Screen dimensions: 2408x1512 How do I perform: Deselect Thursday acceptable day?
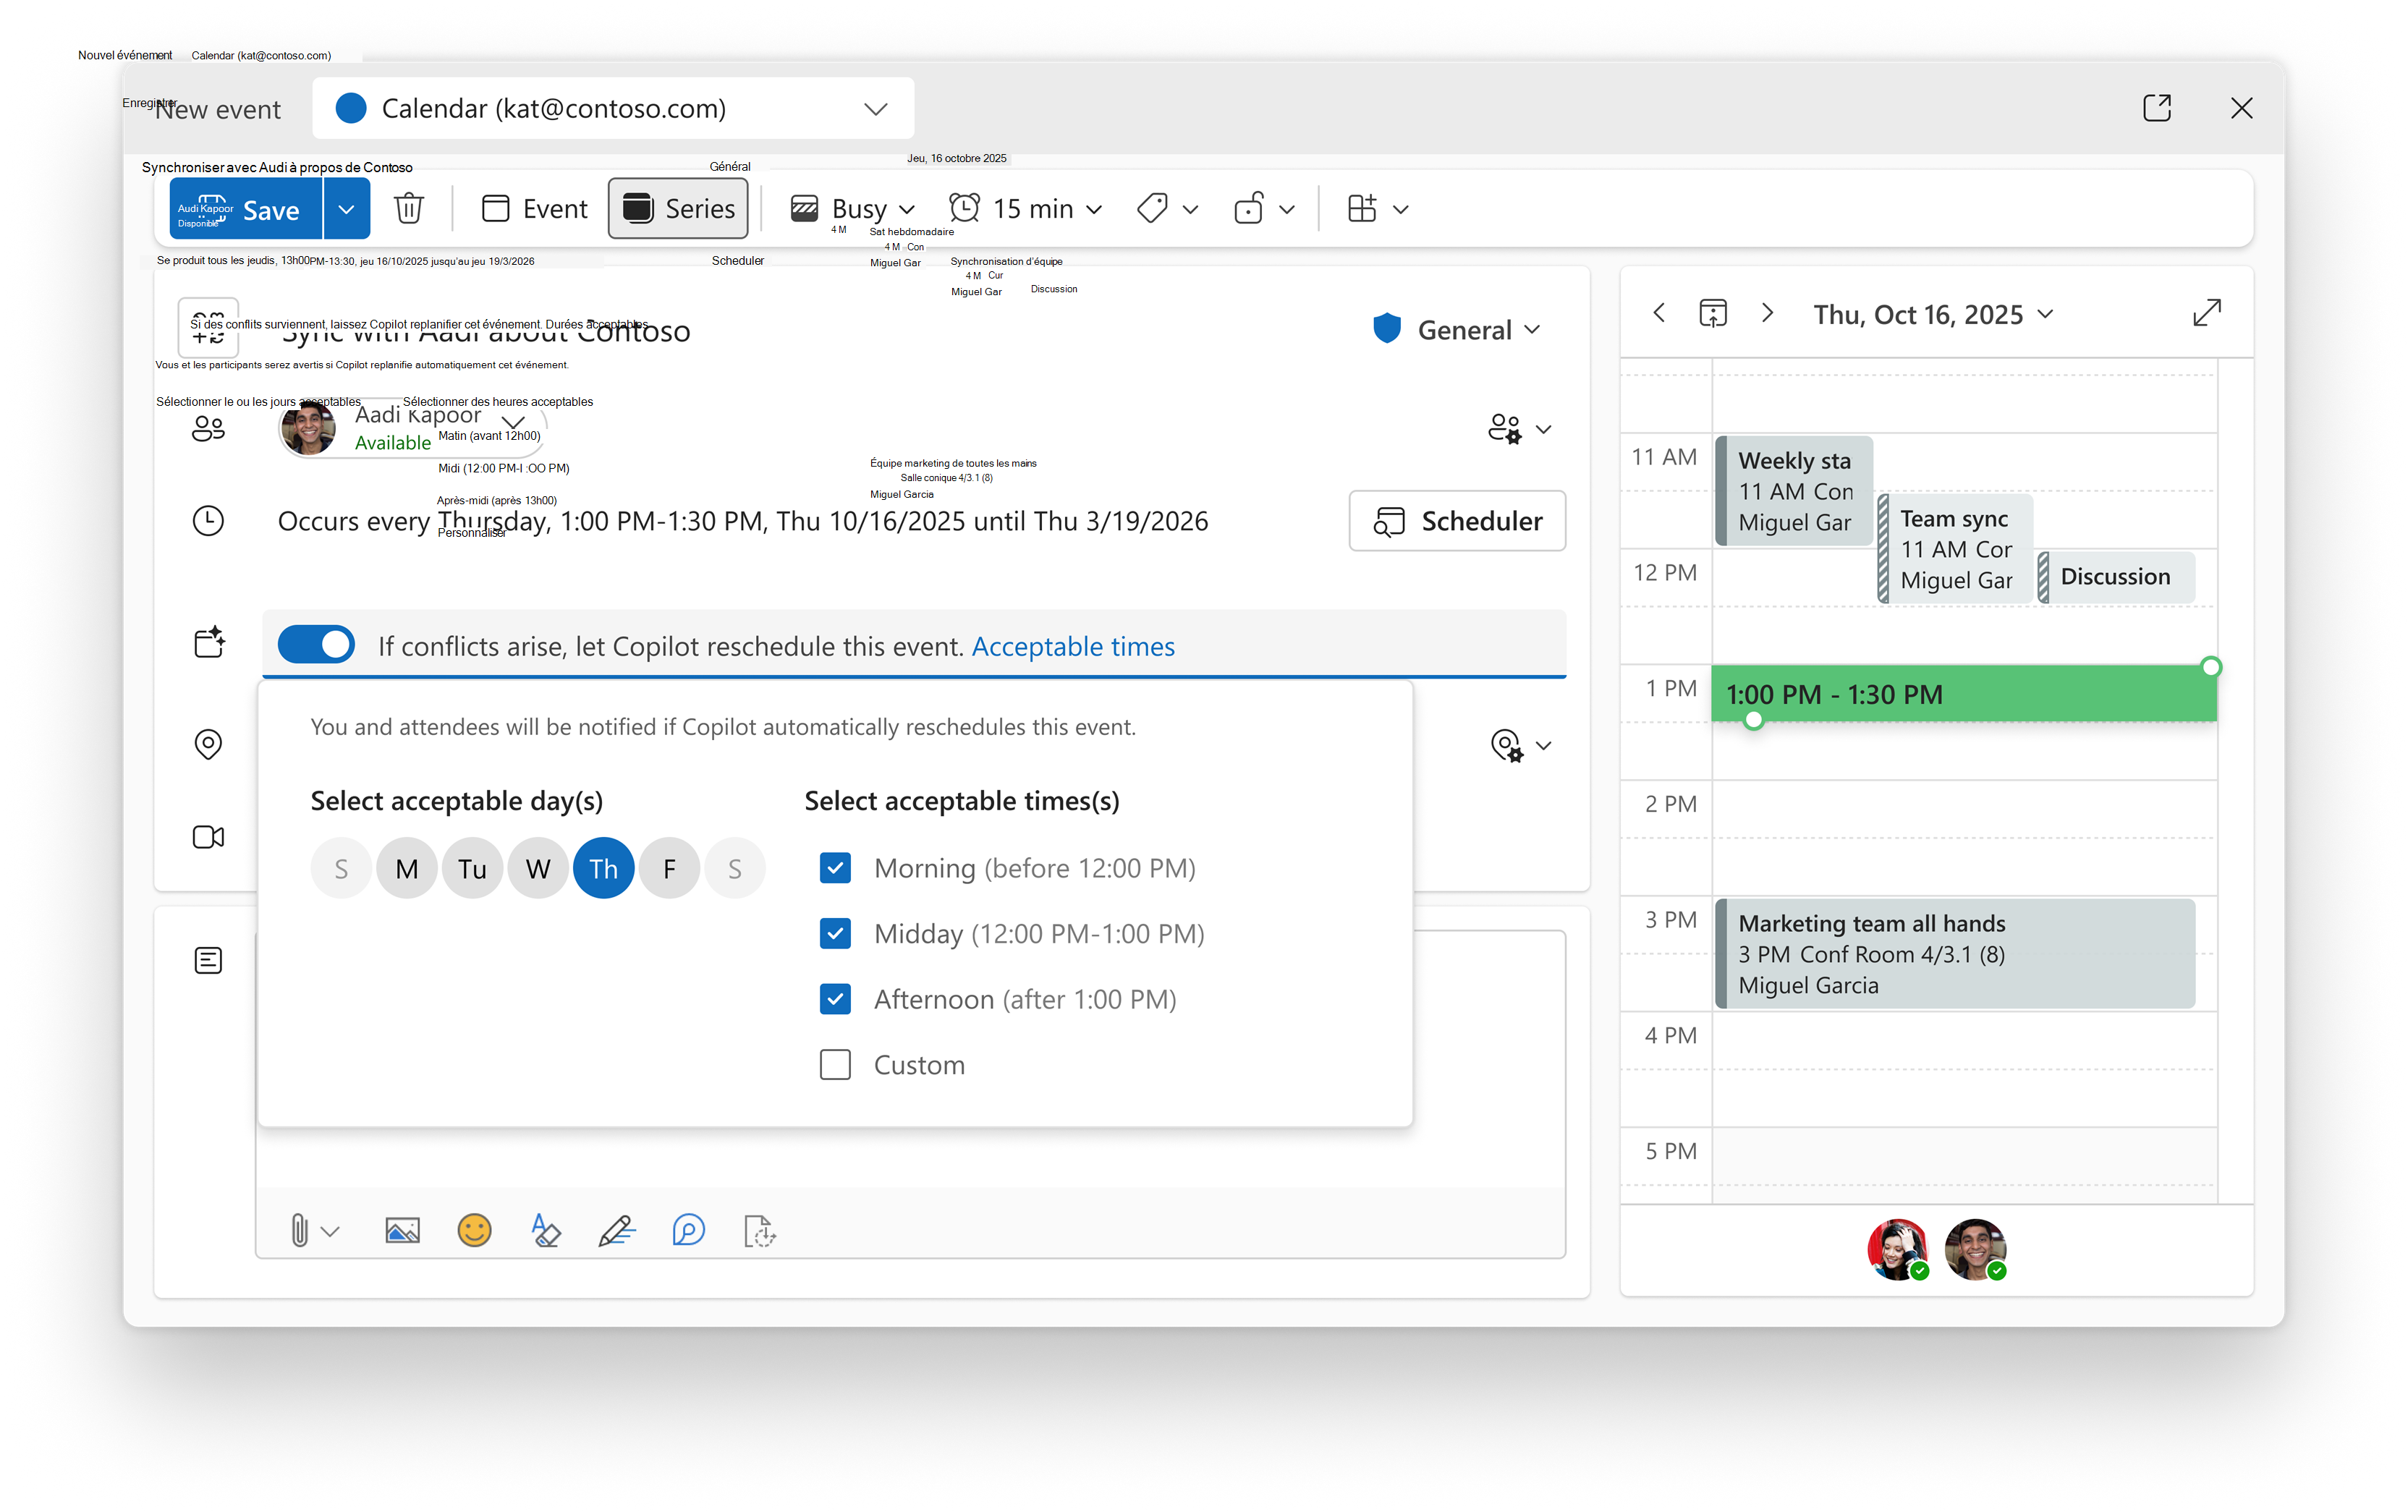tap(604, 868)
